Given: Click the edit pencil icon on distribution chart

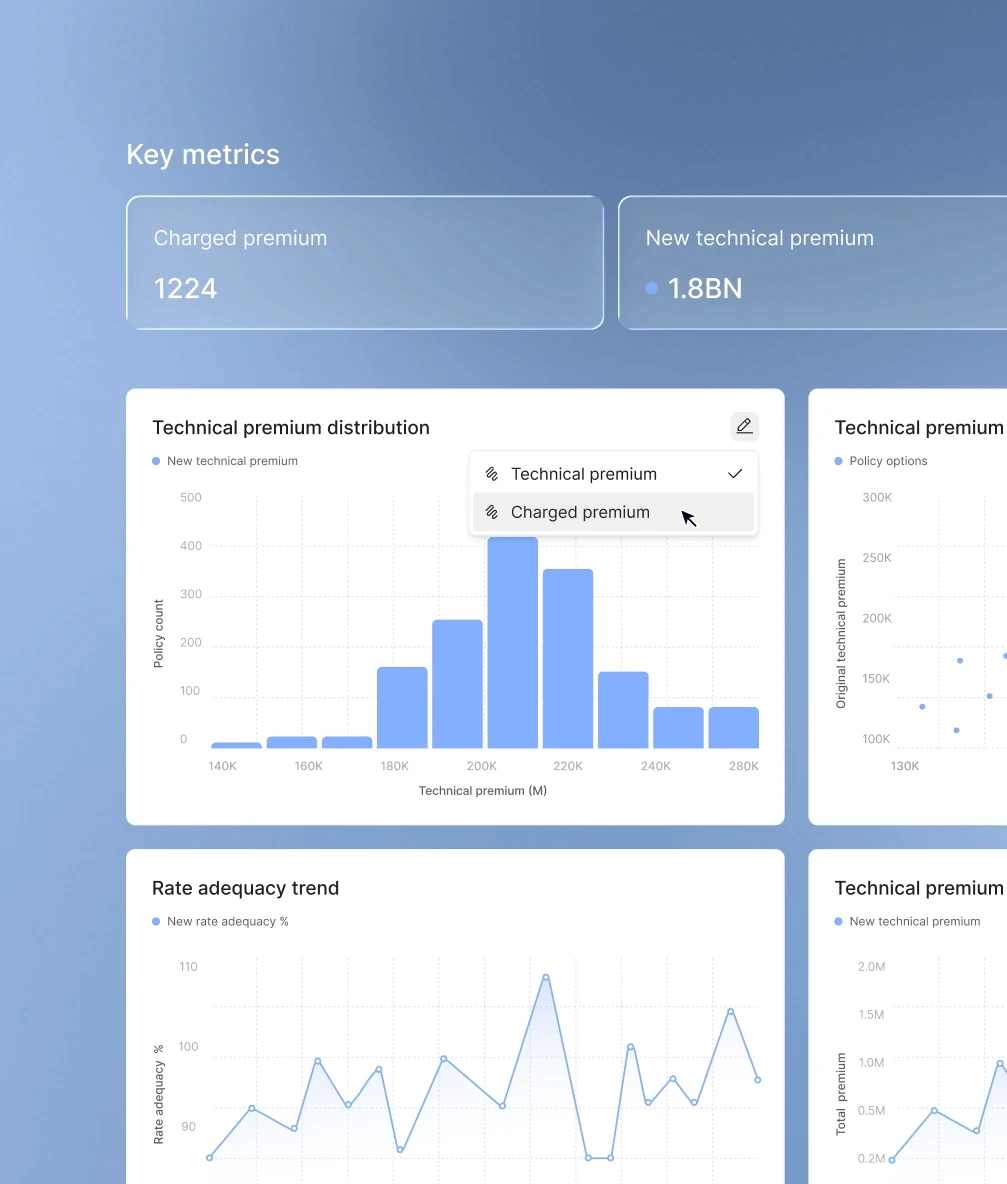Looking at the screenshot, I should point(744,426).
